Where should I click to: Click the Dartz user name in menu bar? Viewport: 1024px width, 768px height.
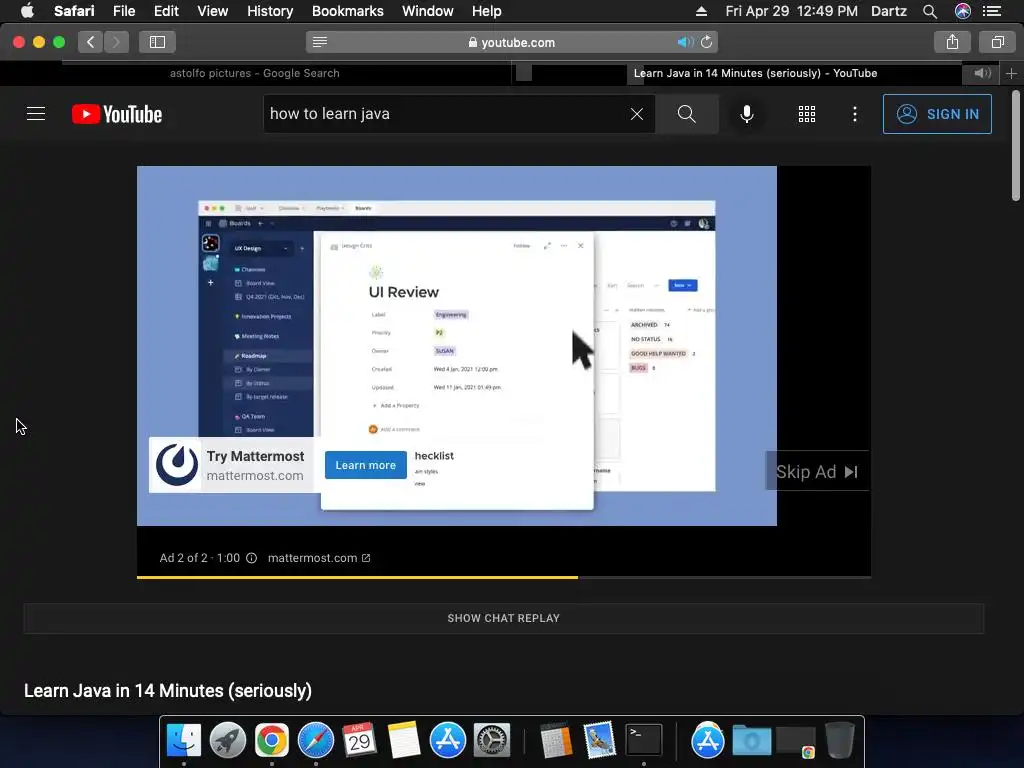click(x=888, y=11)
